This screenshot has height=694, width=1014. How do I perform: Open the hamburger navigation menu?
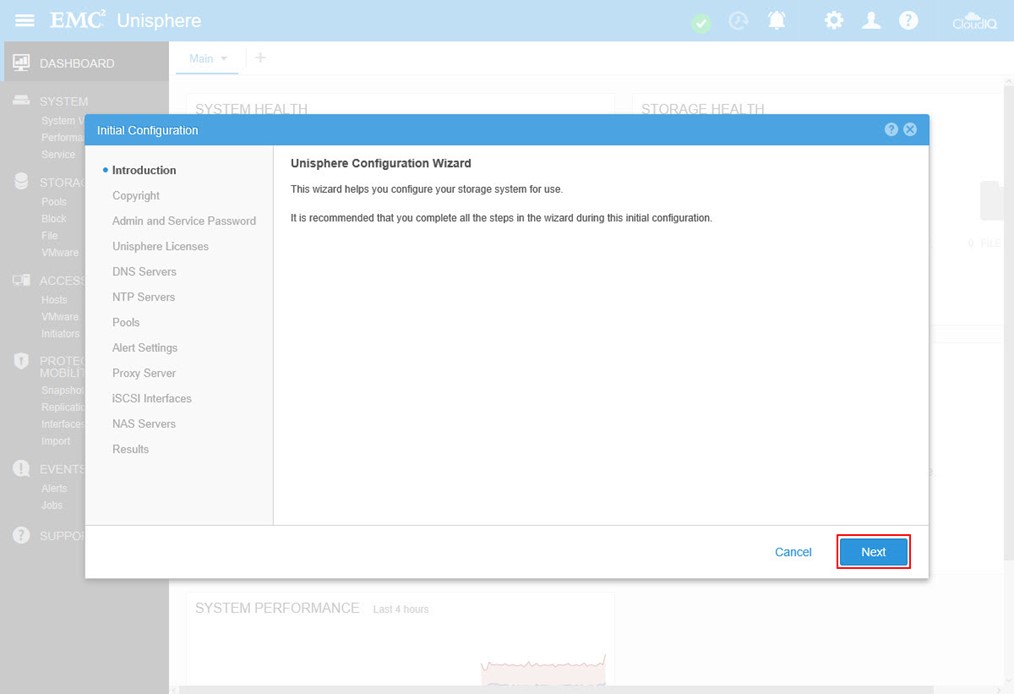(x=25, y=21)
